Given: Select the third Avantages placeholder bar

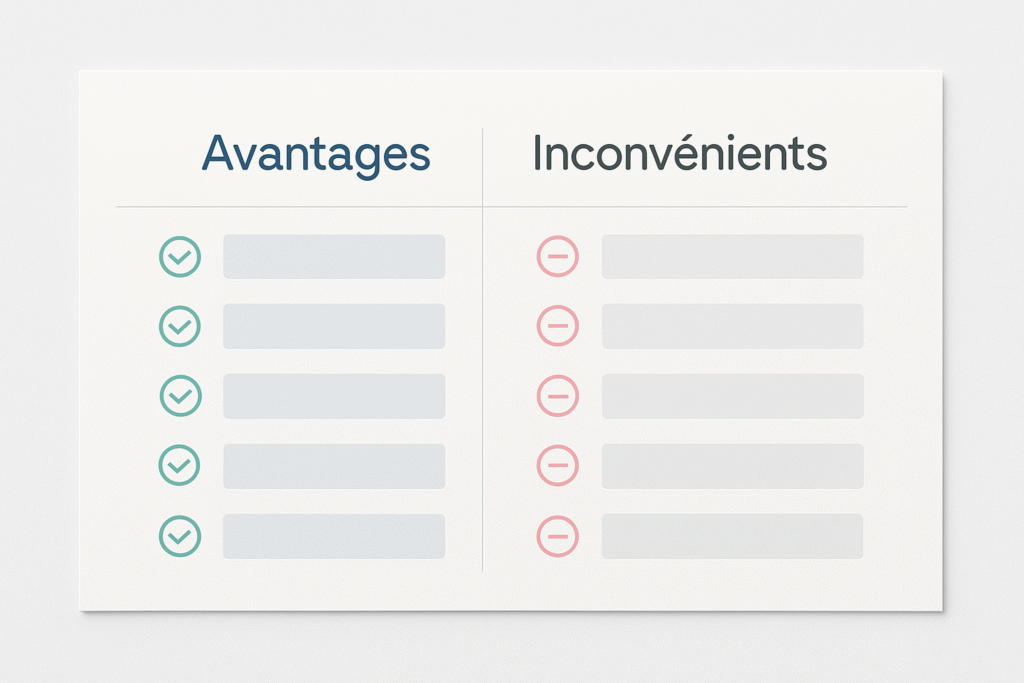Looking at the screenshot, I should (334, 396).
